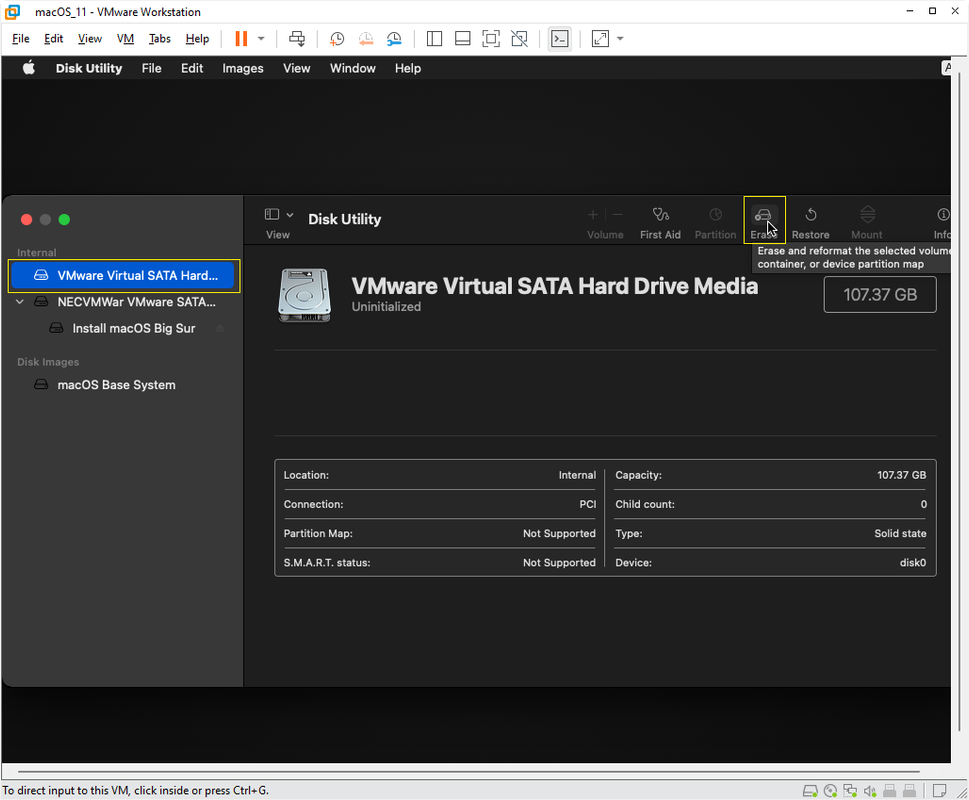Click the Solid state type value
Image resolution: width=969 pixels, height=800 pixels.
pos(900,533)
